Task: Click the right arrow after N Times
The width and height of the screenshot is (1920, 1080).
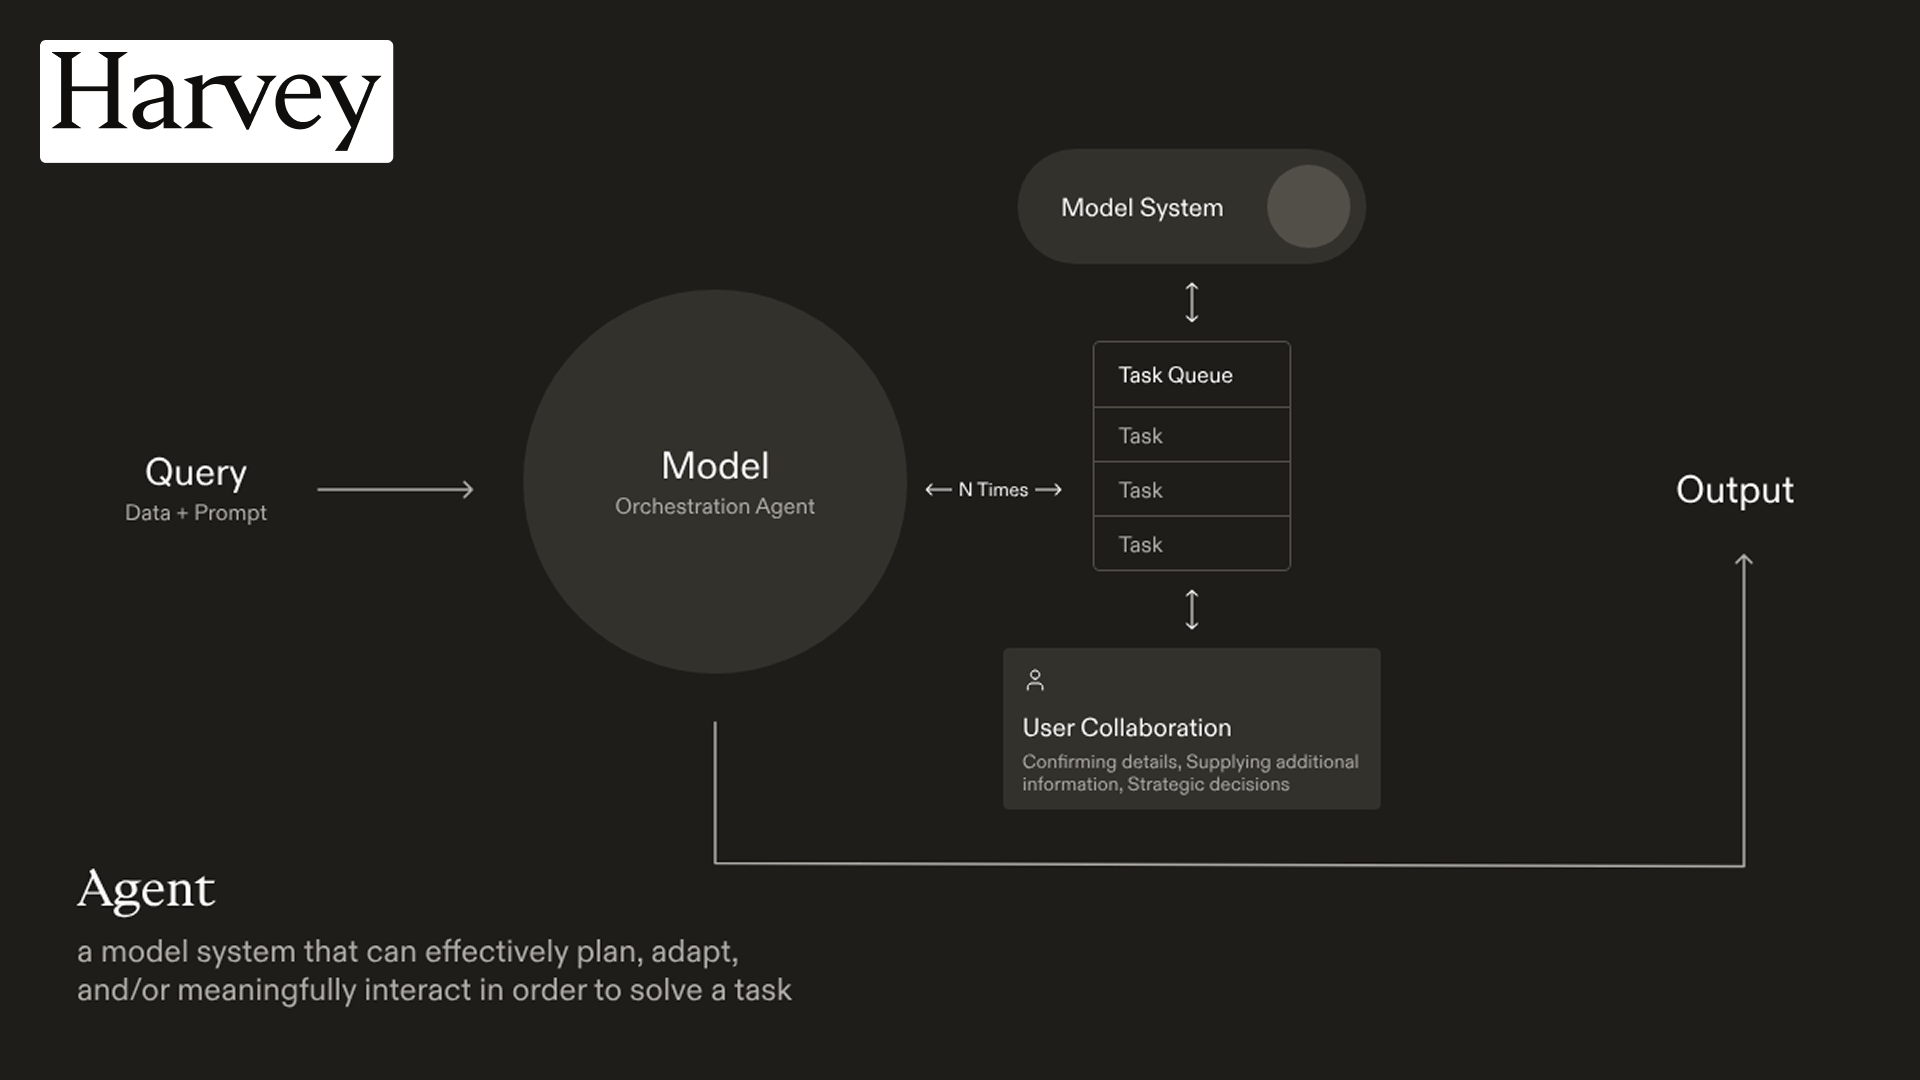Action: [x=1048, y=489]
